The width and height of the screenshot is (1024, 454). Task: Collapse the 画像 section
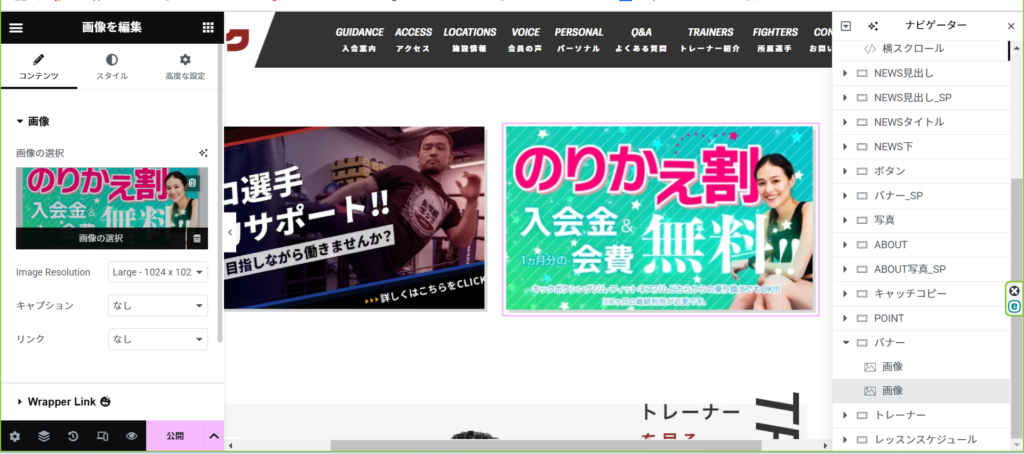tap(33, 122)
